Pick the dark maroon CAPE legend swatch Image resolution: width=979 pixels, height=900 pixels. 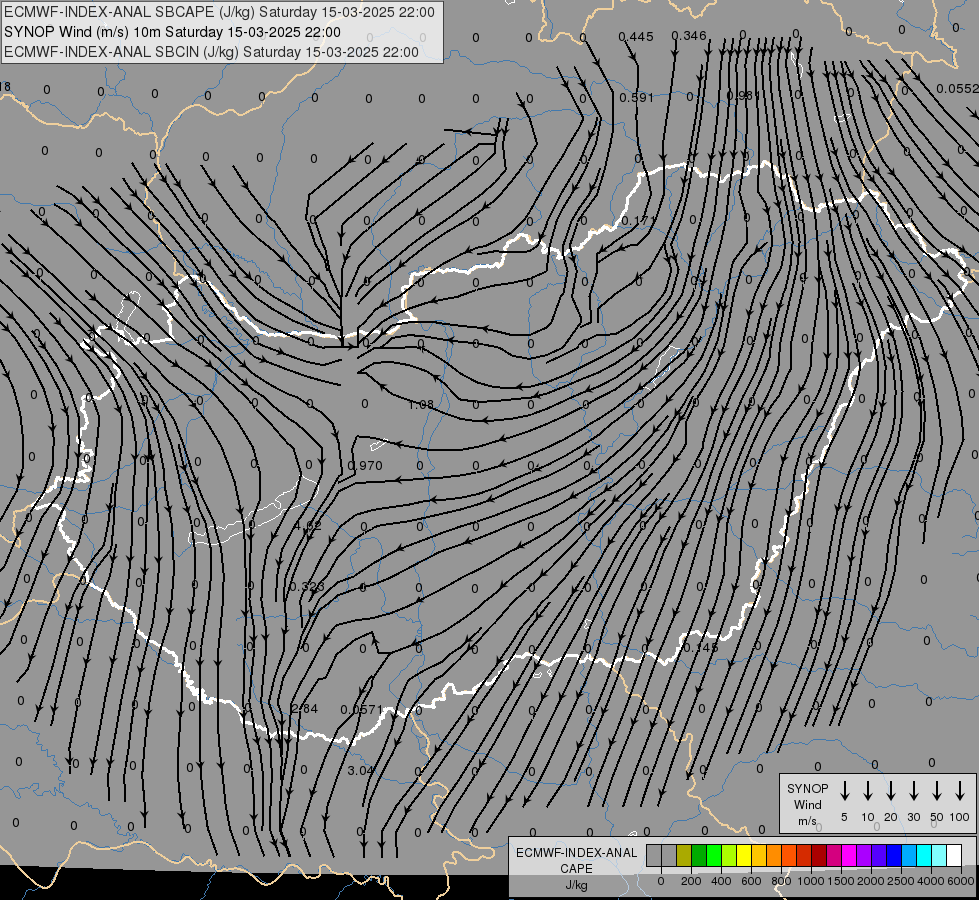819,856
